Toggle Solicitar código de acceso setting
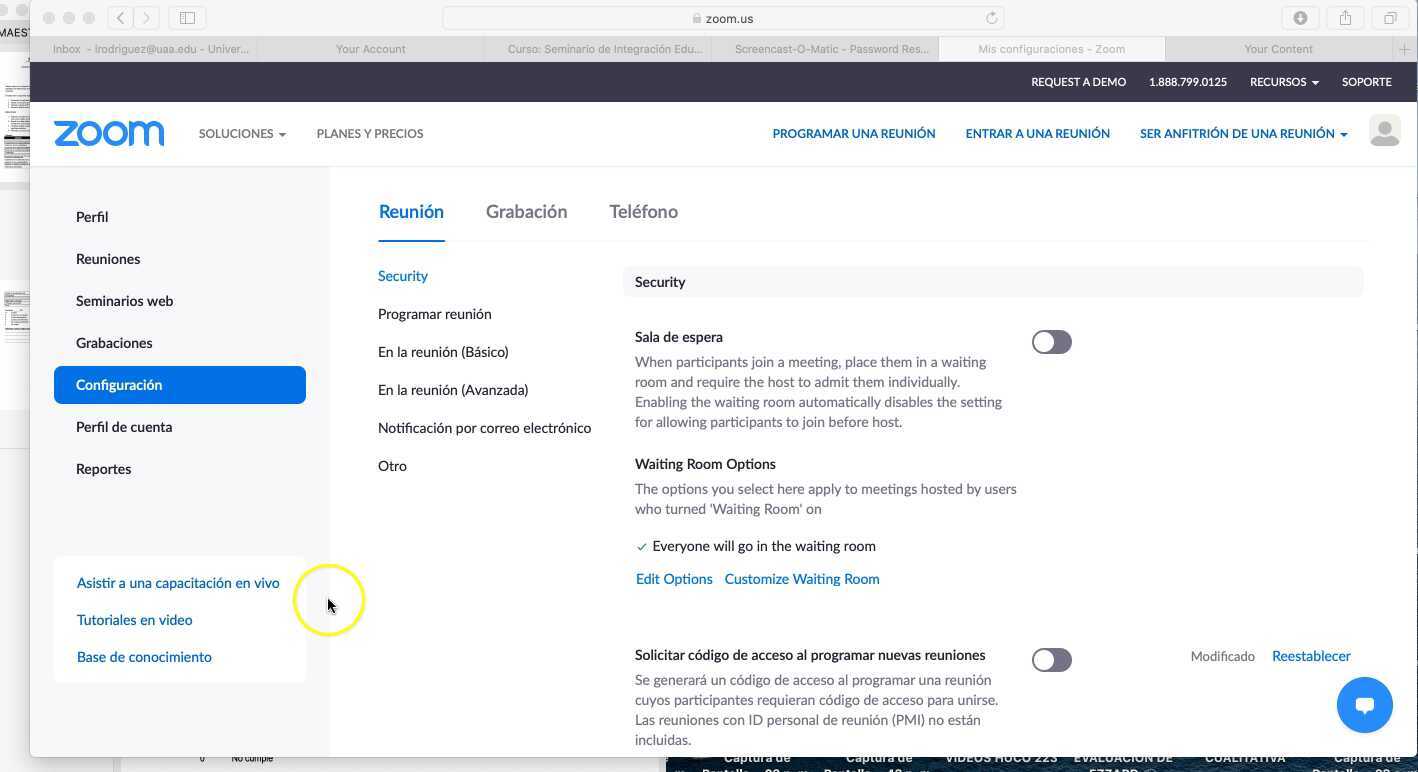Viewport: 1418px width, 772px height. point(1051,660)
